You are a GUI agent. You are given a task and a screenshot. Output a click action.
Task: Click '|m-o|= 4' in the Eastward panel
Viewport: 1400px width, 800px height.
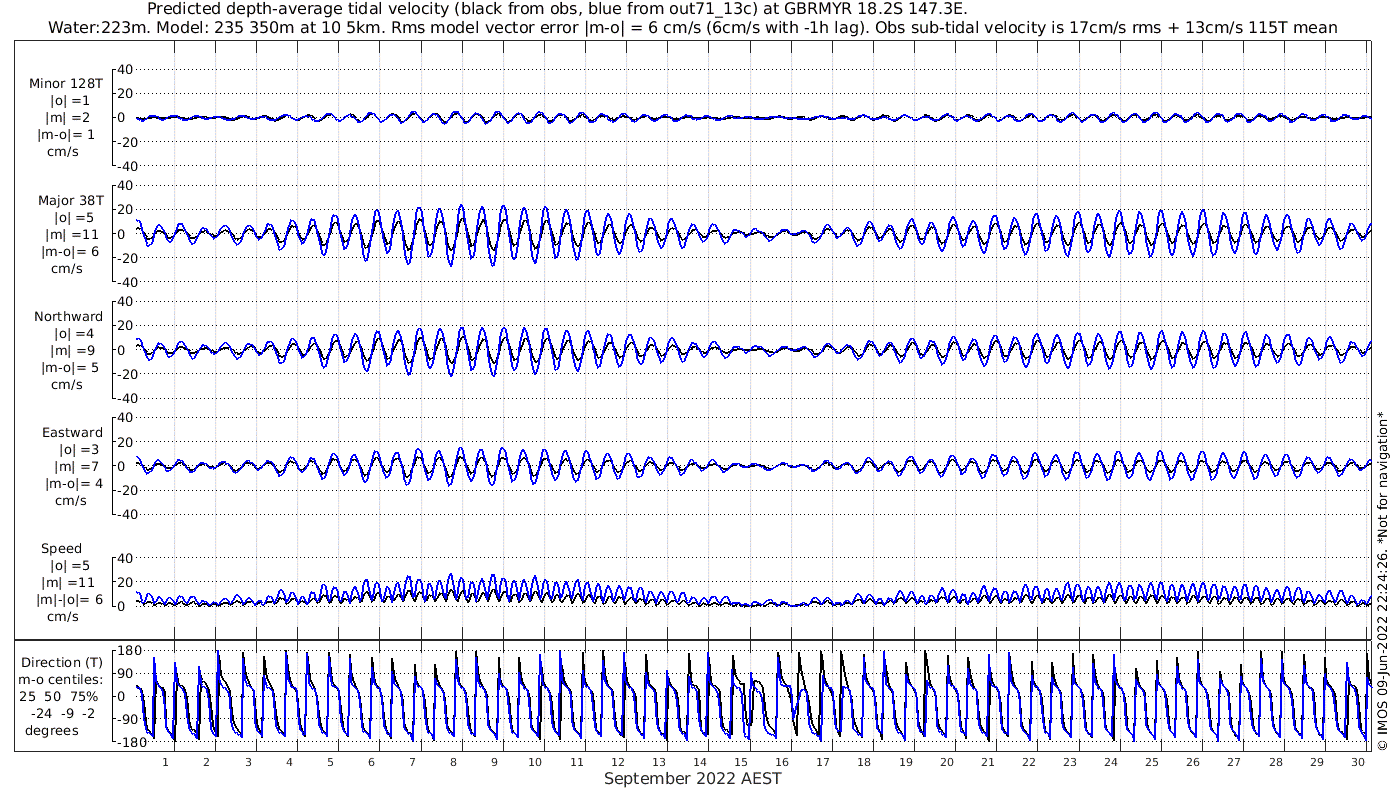(x=73, y=483)
